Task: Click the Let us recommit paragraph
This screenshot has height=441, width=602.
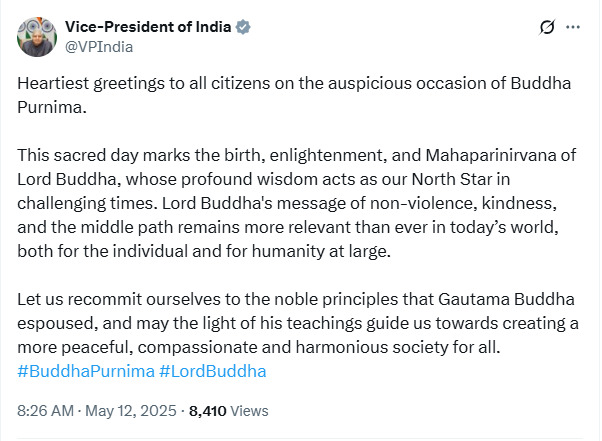Action: [298, 323]
